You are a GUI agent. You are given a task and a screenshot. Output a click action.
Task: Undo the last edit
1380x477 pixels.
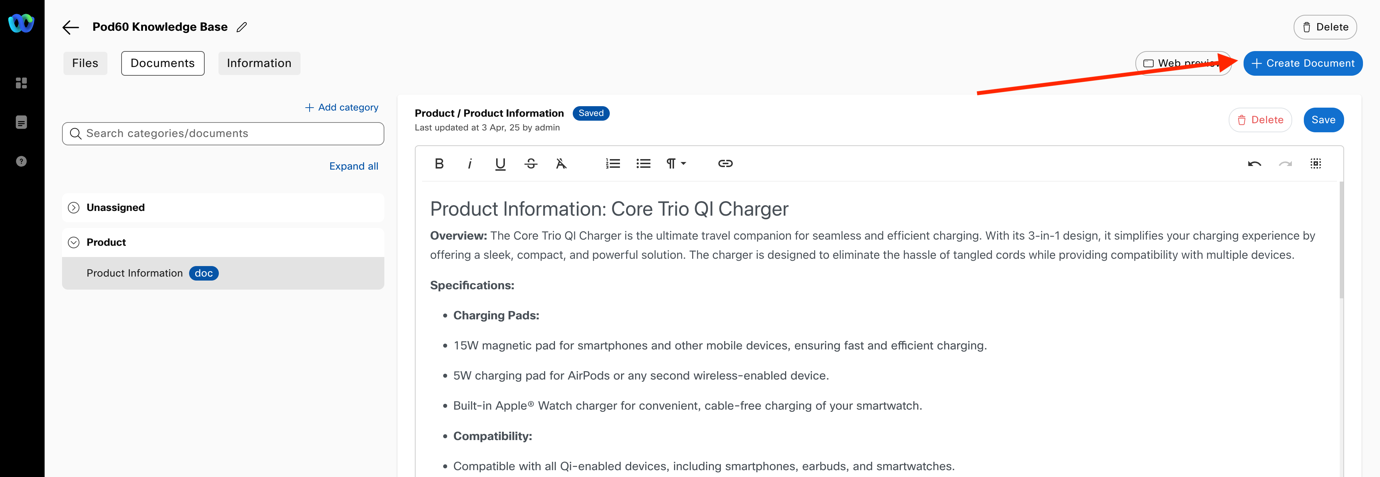click(x=1254, y=164)
